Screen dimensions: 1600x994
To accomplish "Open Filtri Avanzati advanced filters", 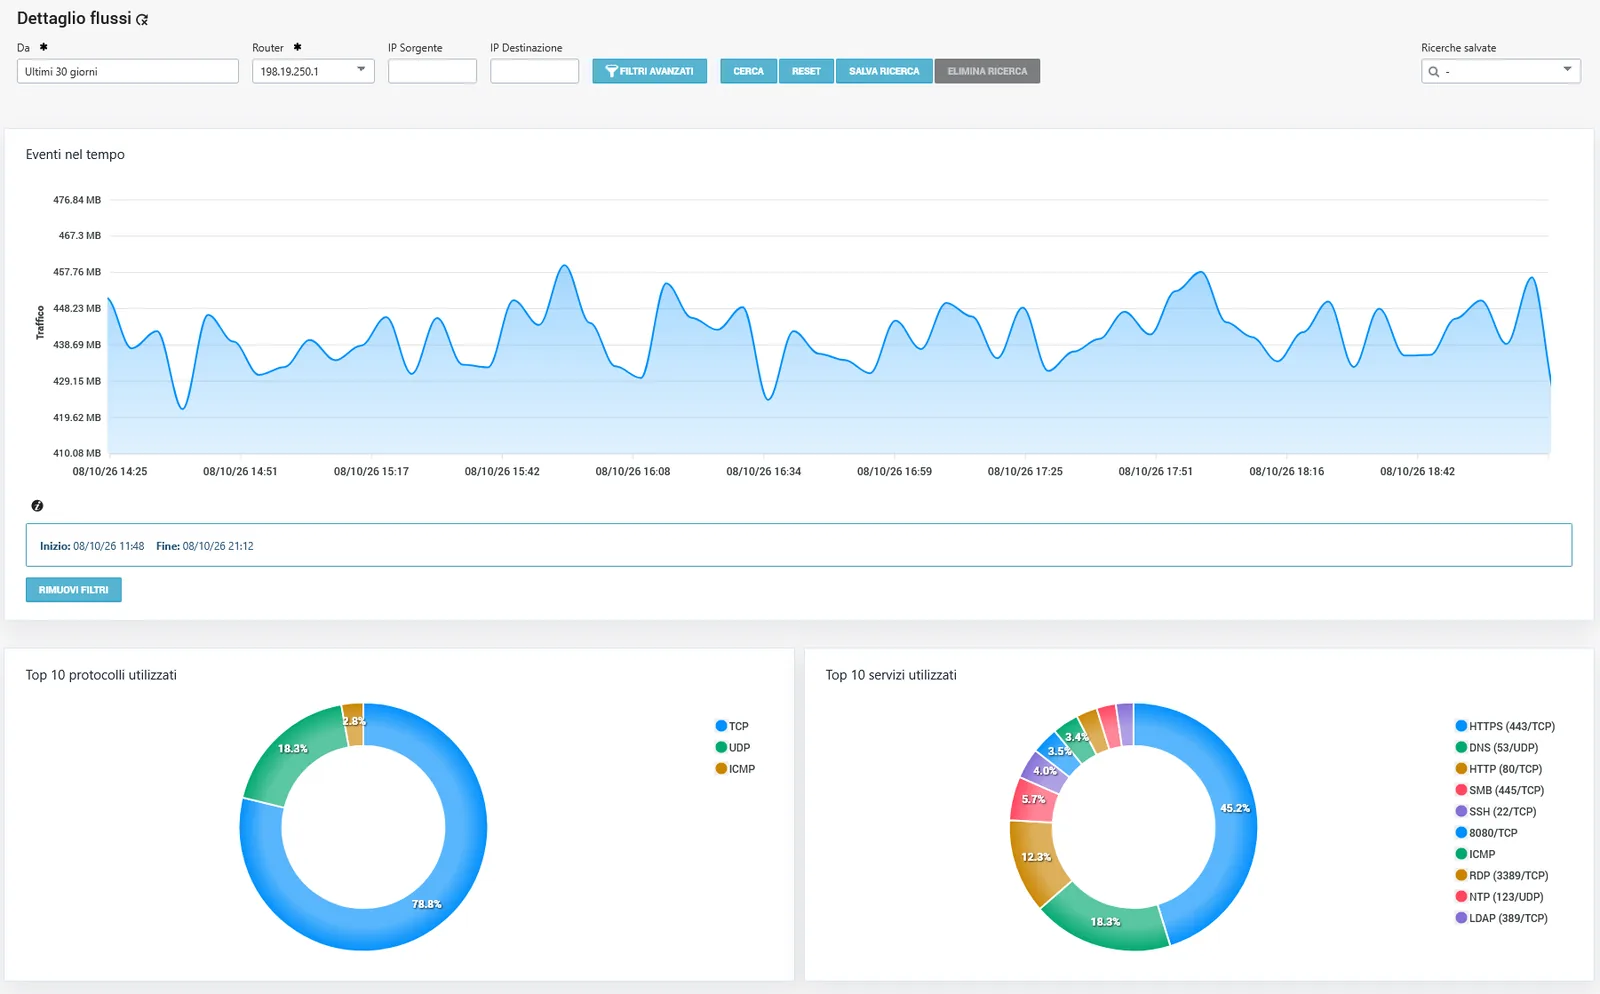I will pos(650,71).
